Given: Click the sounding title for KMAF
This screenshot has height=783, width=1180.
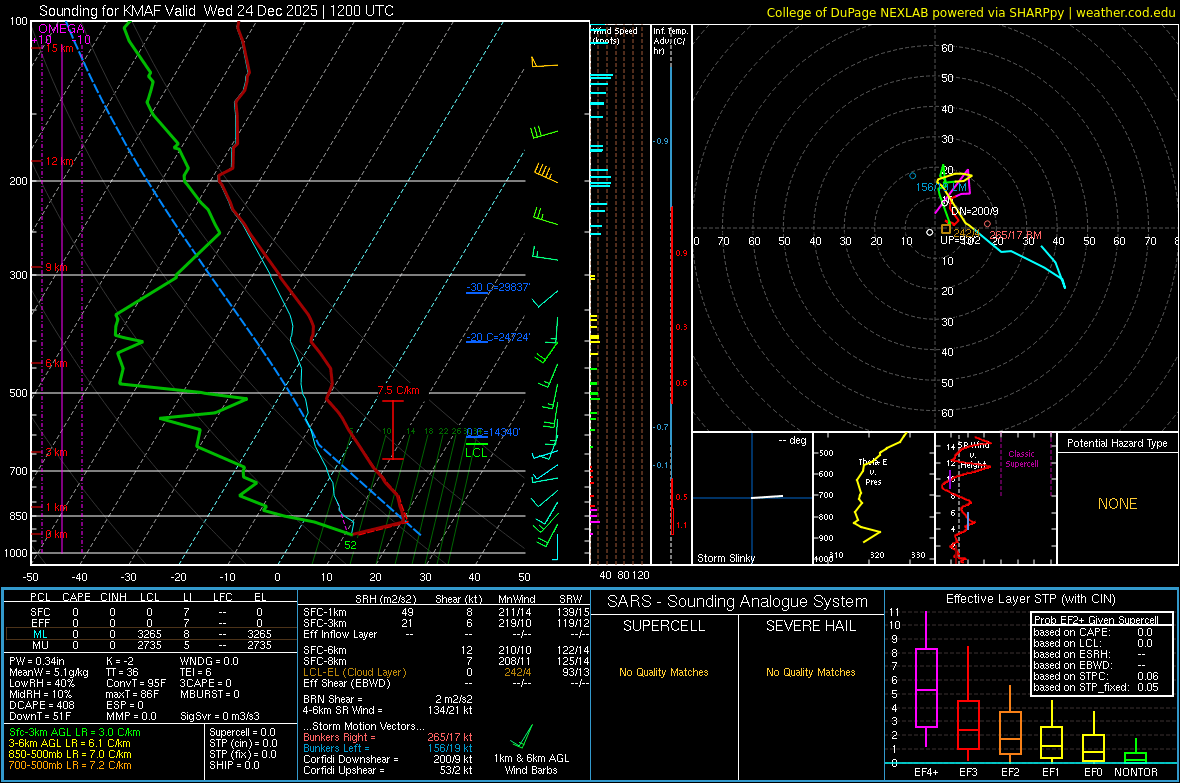Looking at the screenshot, I should pos(216,11).
